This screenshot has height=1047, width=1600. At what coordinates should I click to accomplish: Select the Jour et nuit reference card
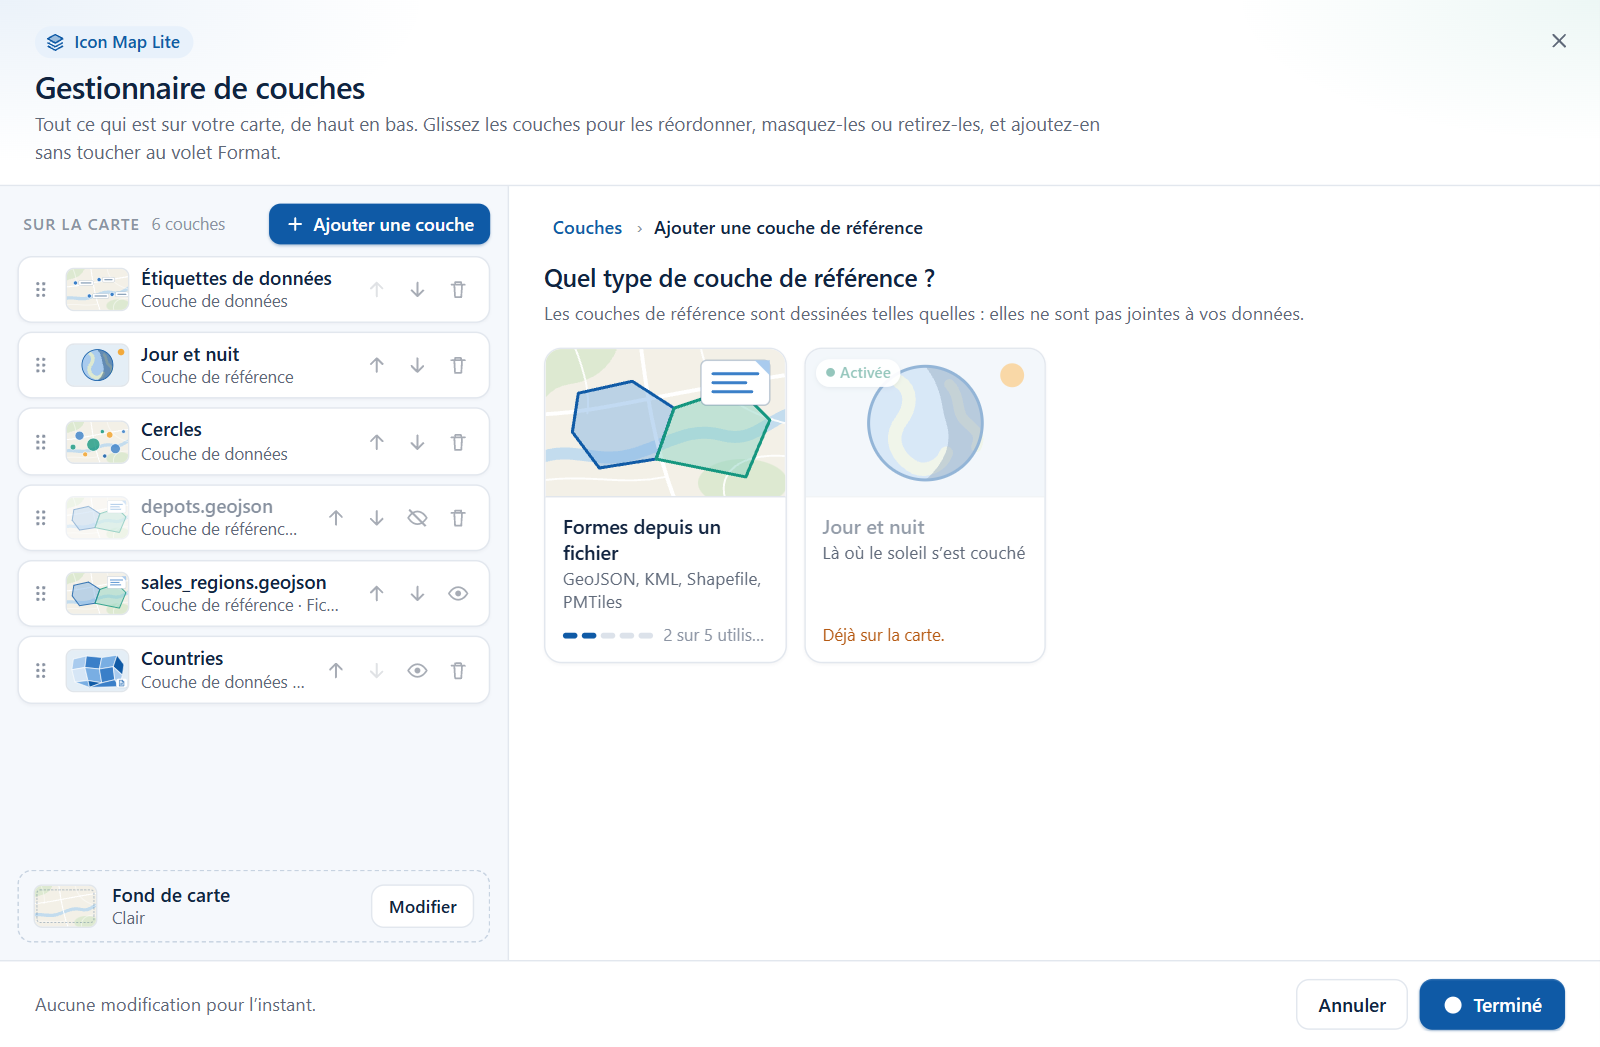(x=925, y=505)
